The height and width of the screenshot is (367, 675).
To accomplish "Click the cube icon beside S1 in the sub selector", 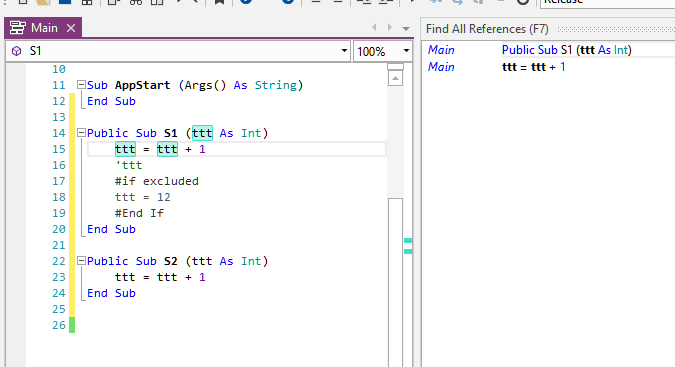I will (16, 51).
